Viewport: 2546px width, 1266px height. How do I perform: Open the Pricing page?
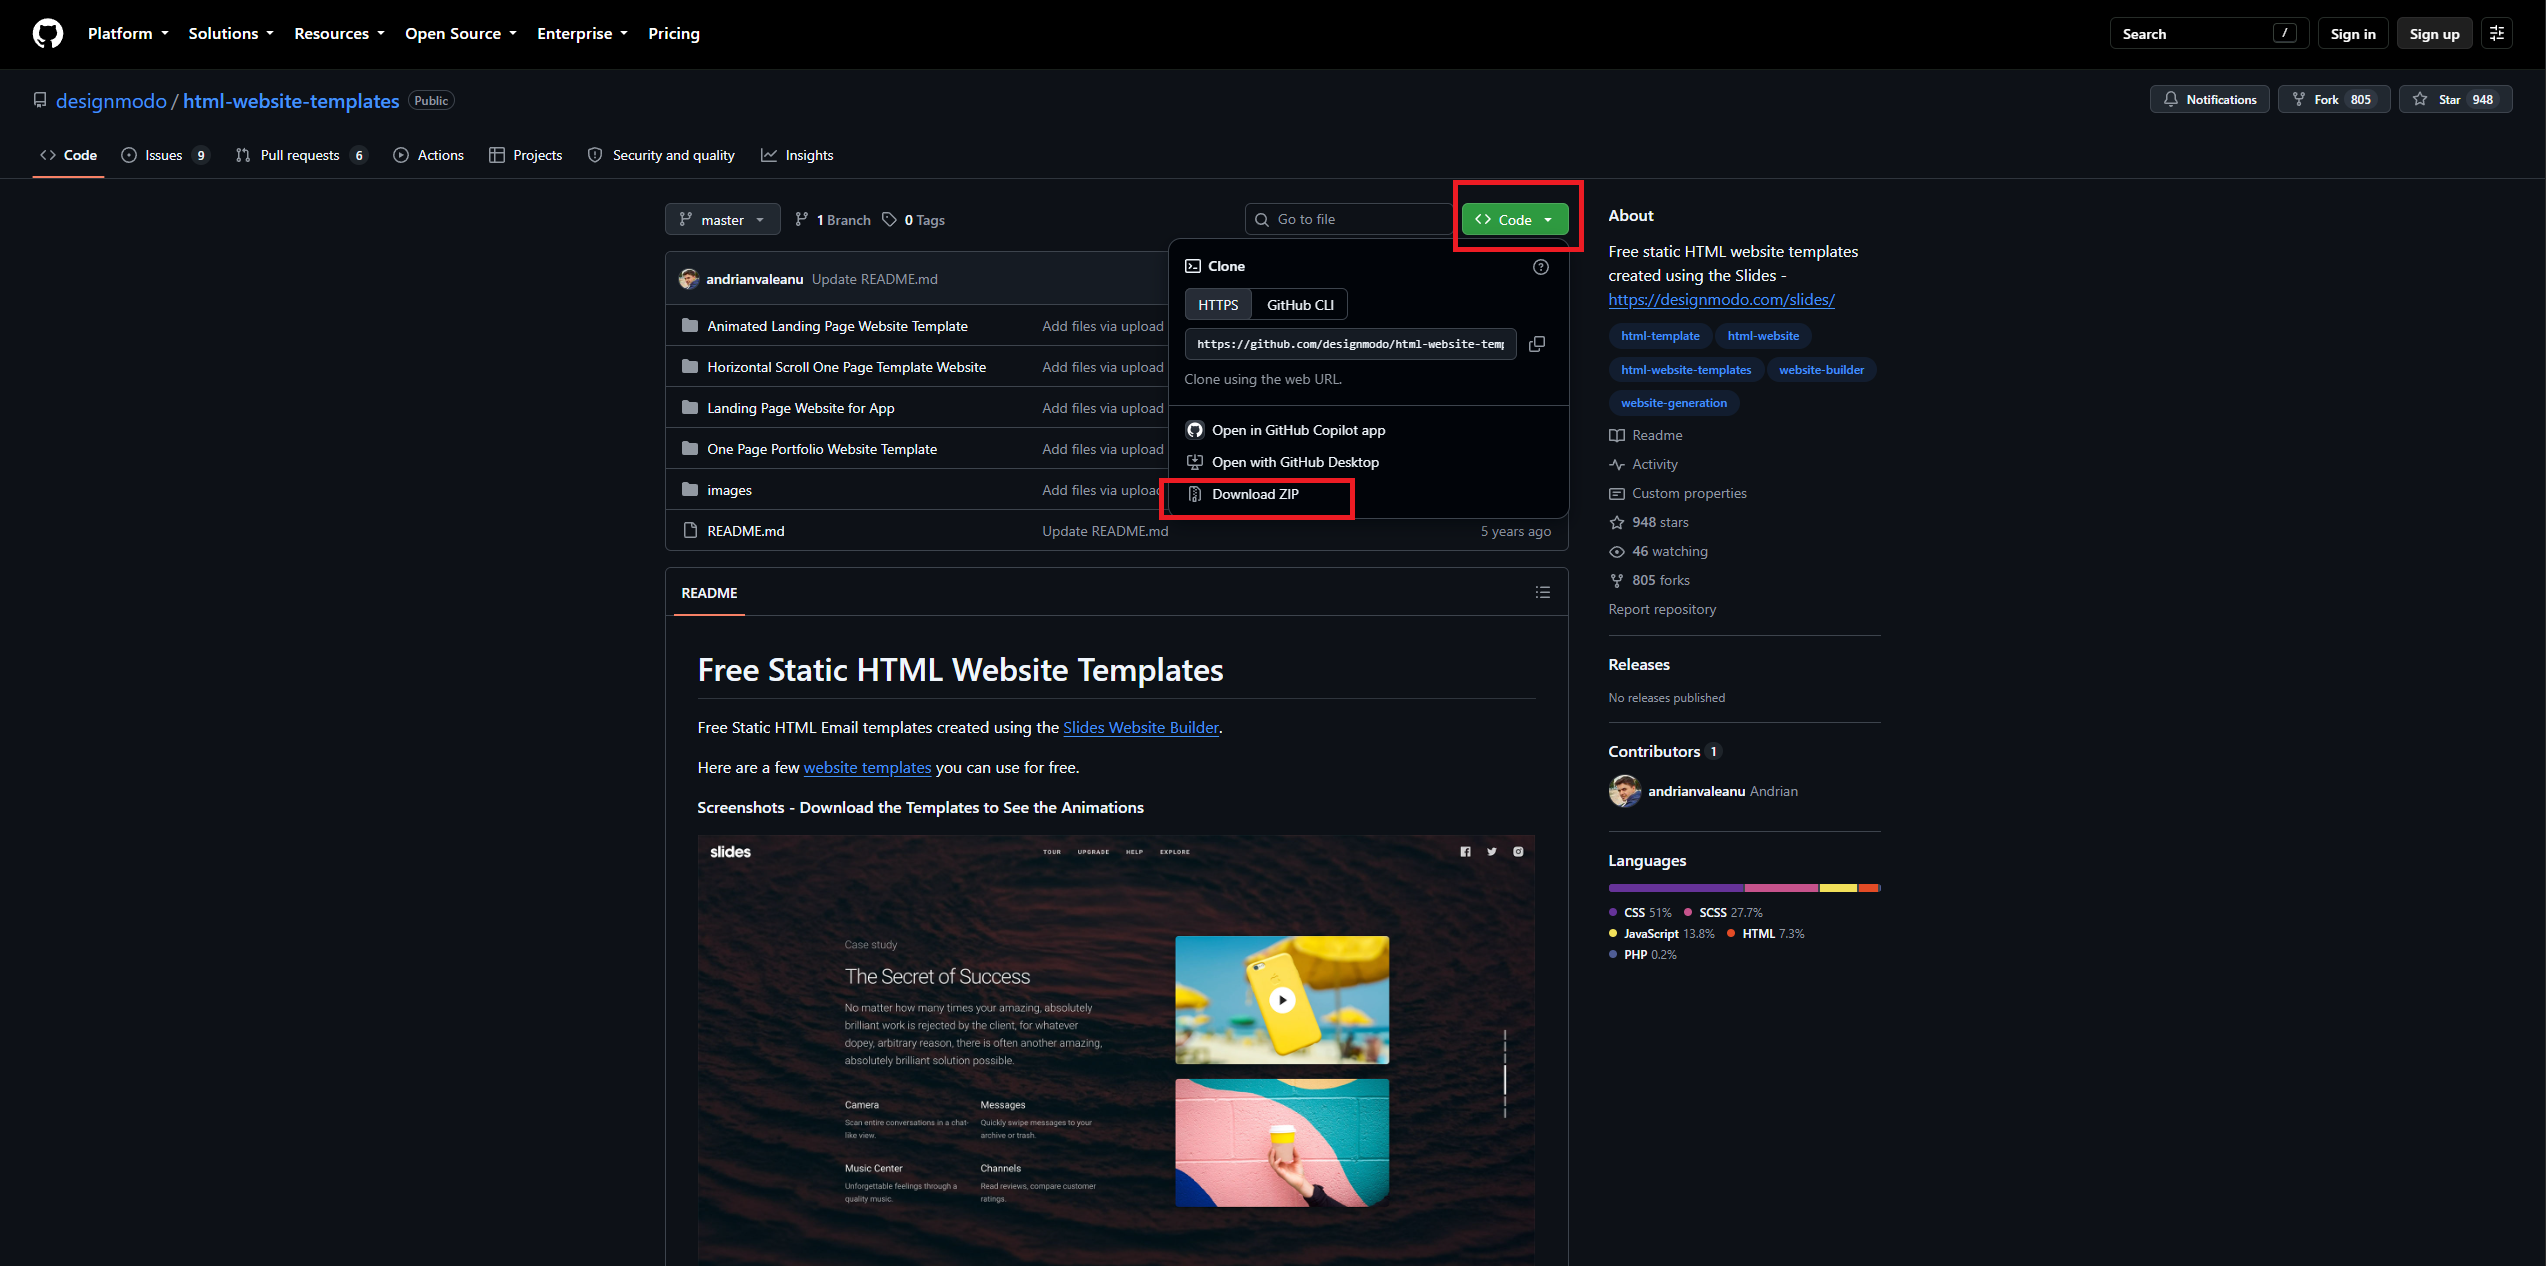tap(674, 34)
